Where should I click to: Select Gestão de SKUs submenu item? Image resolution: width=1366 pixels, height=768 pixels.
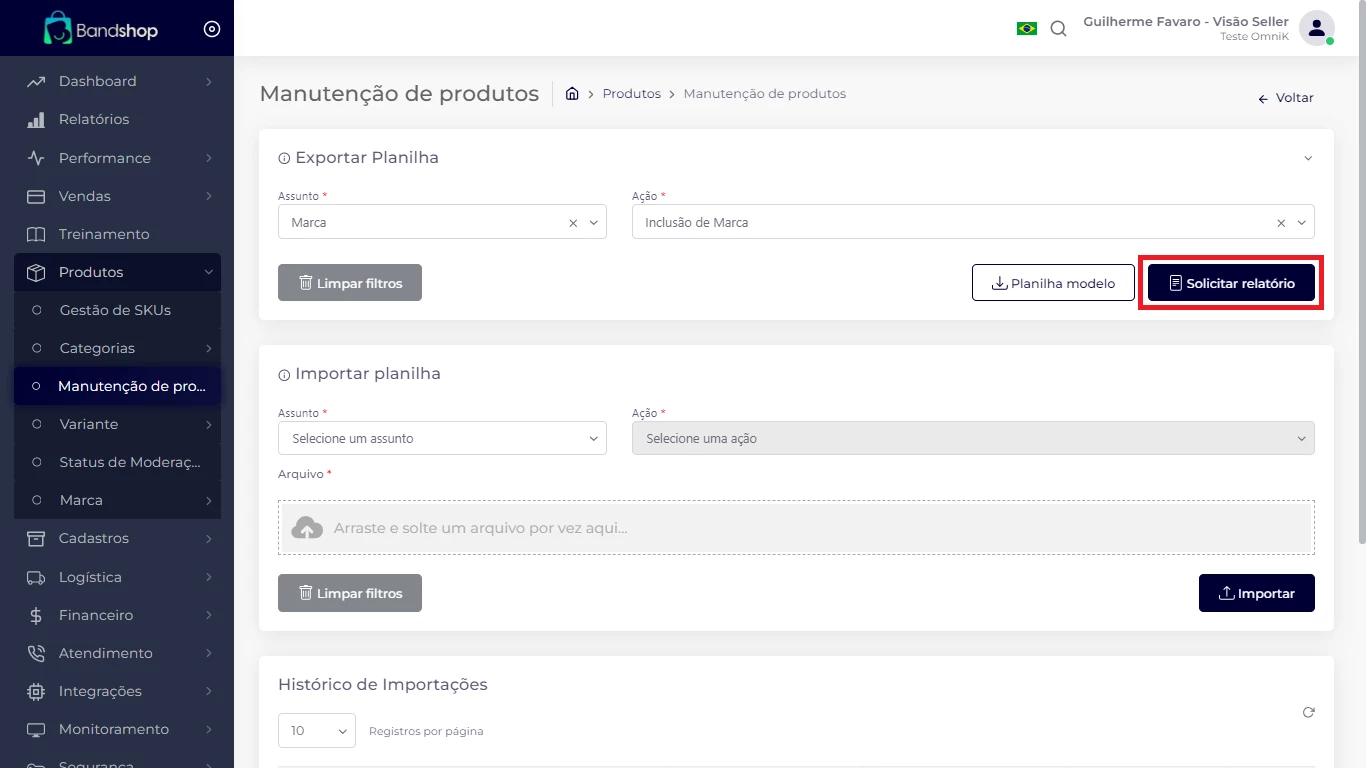[115, 310]
